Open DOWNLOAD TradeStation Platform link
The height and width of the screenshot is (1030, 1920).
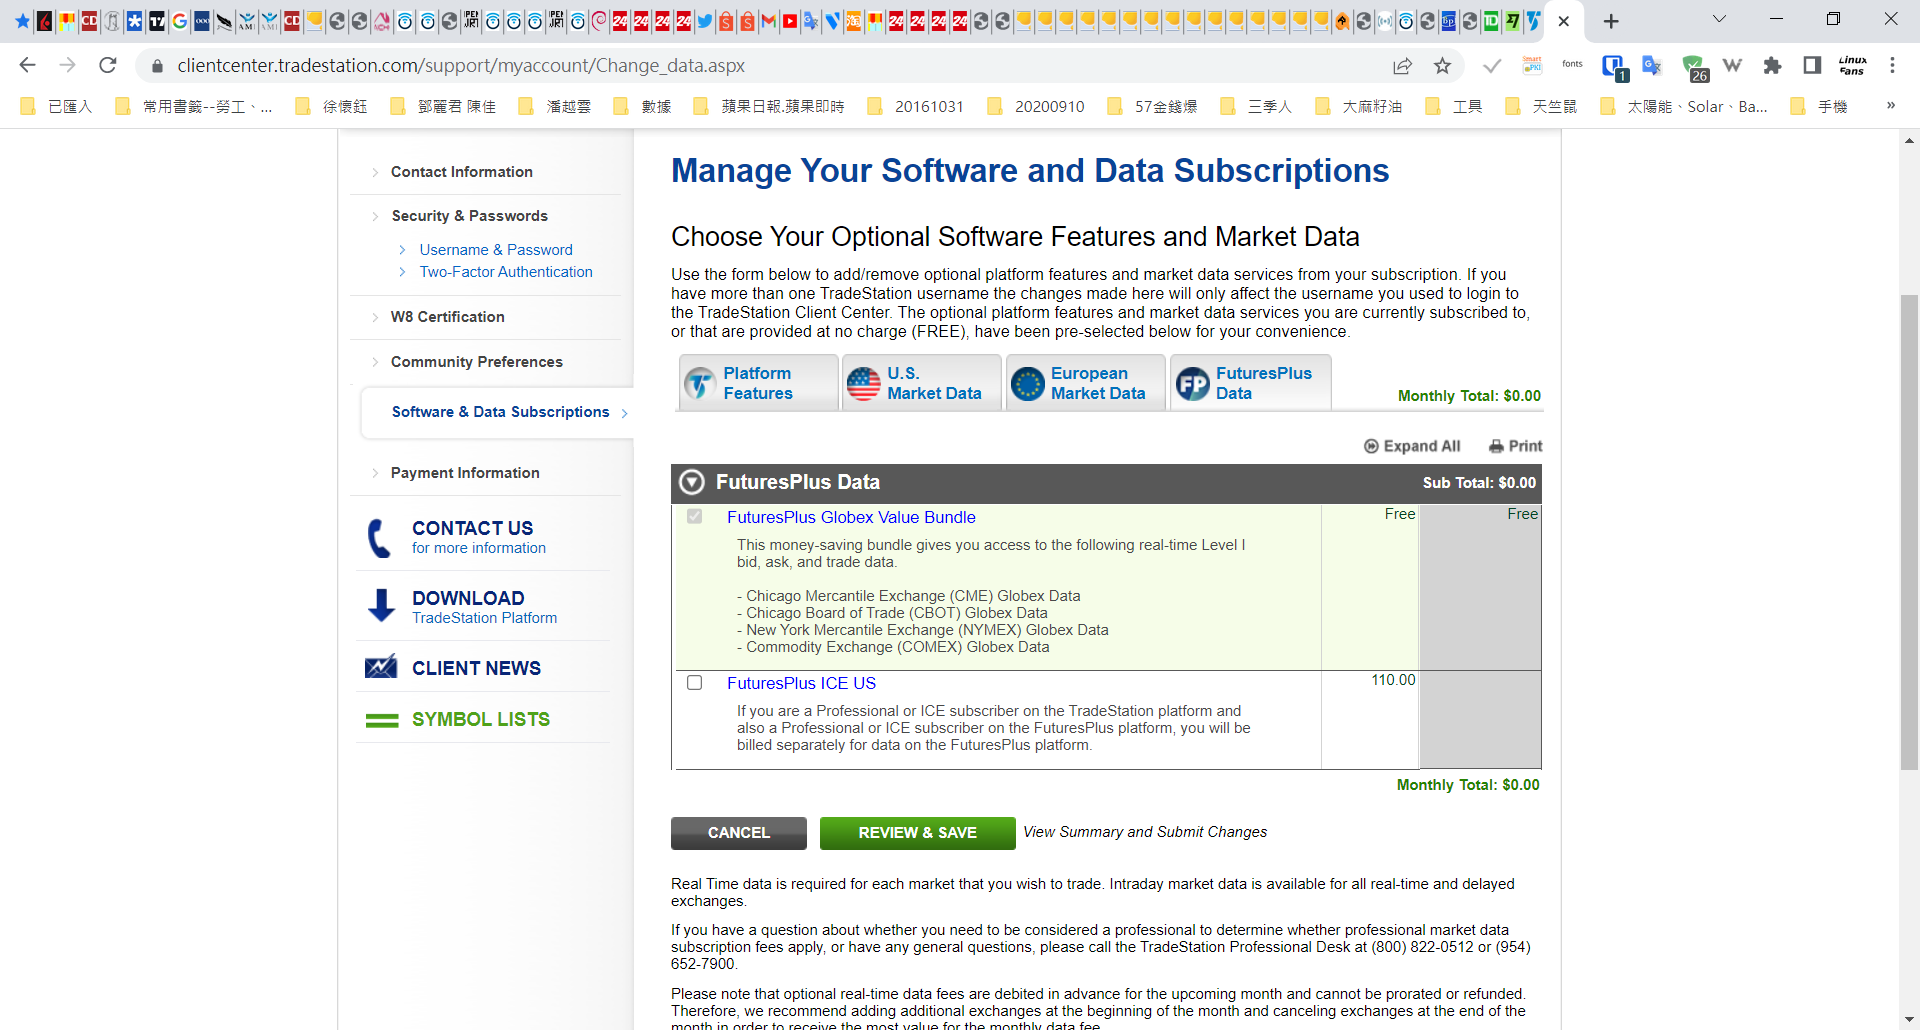pyautogui.click(x=485, y=607)
